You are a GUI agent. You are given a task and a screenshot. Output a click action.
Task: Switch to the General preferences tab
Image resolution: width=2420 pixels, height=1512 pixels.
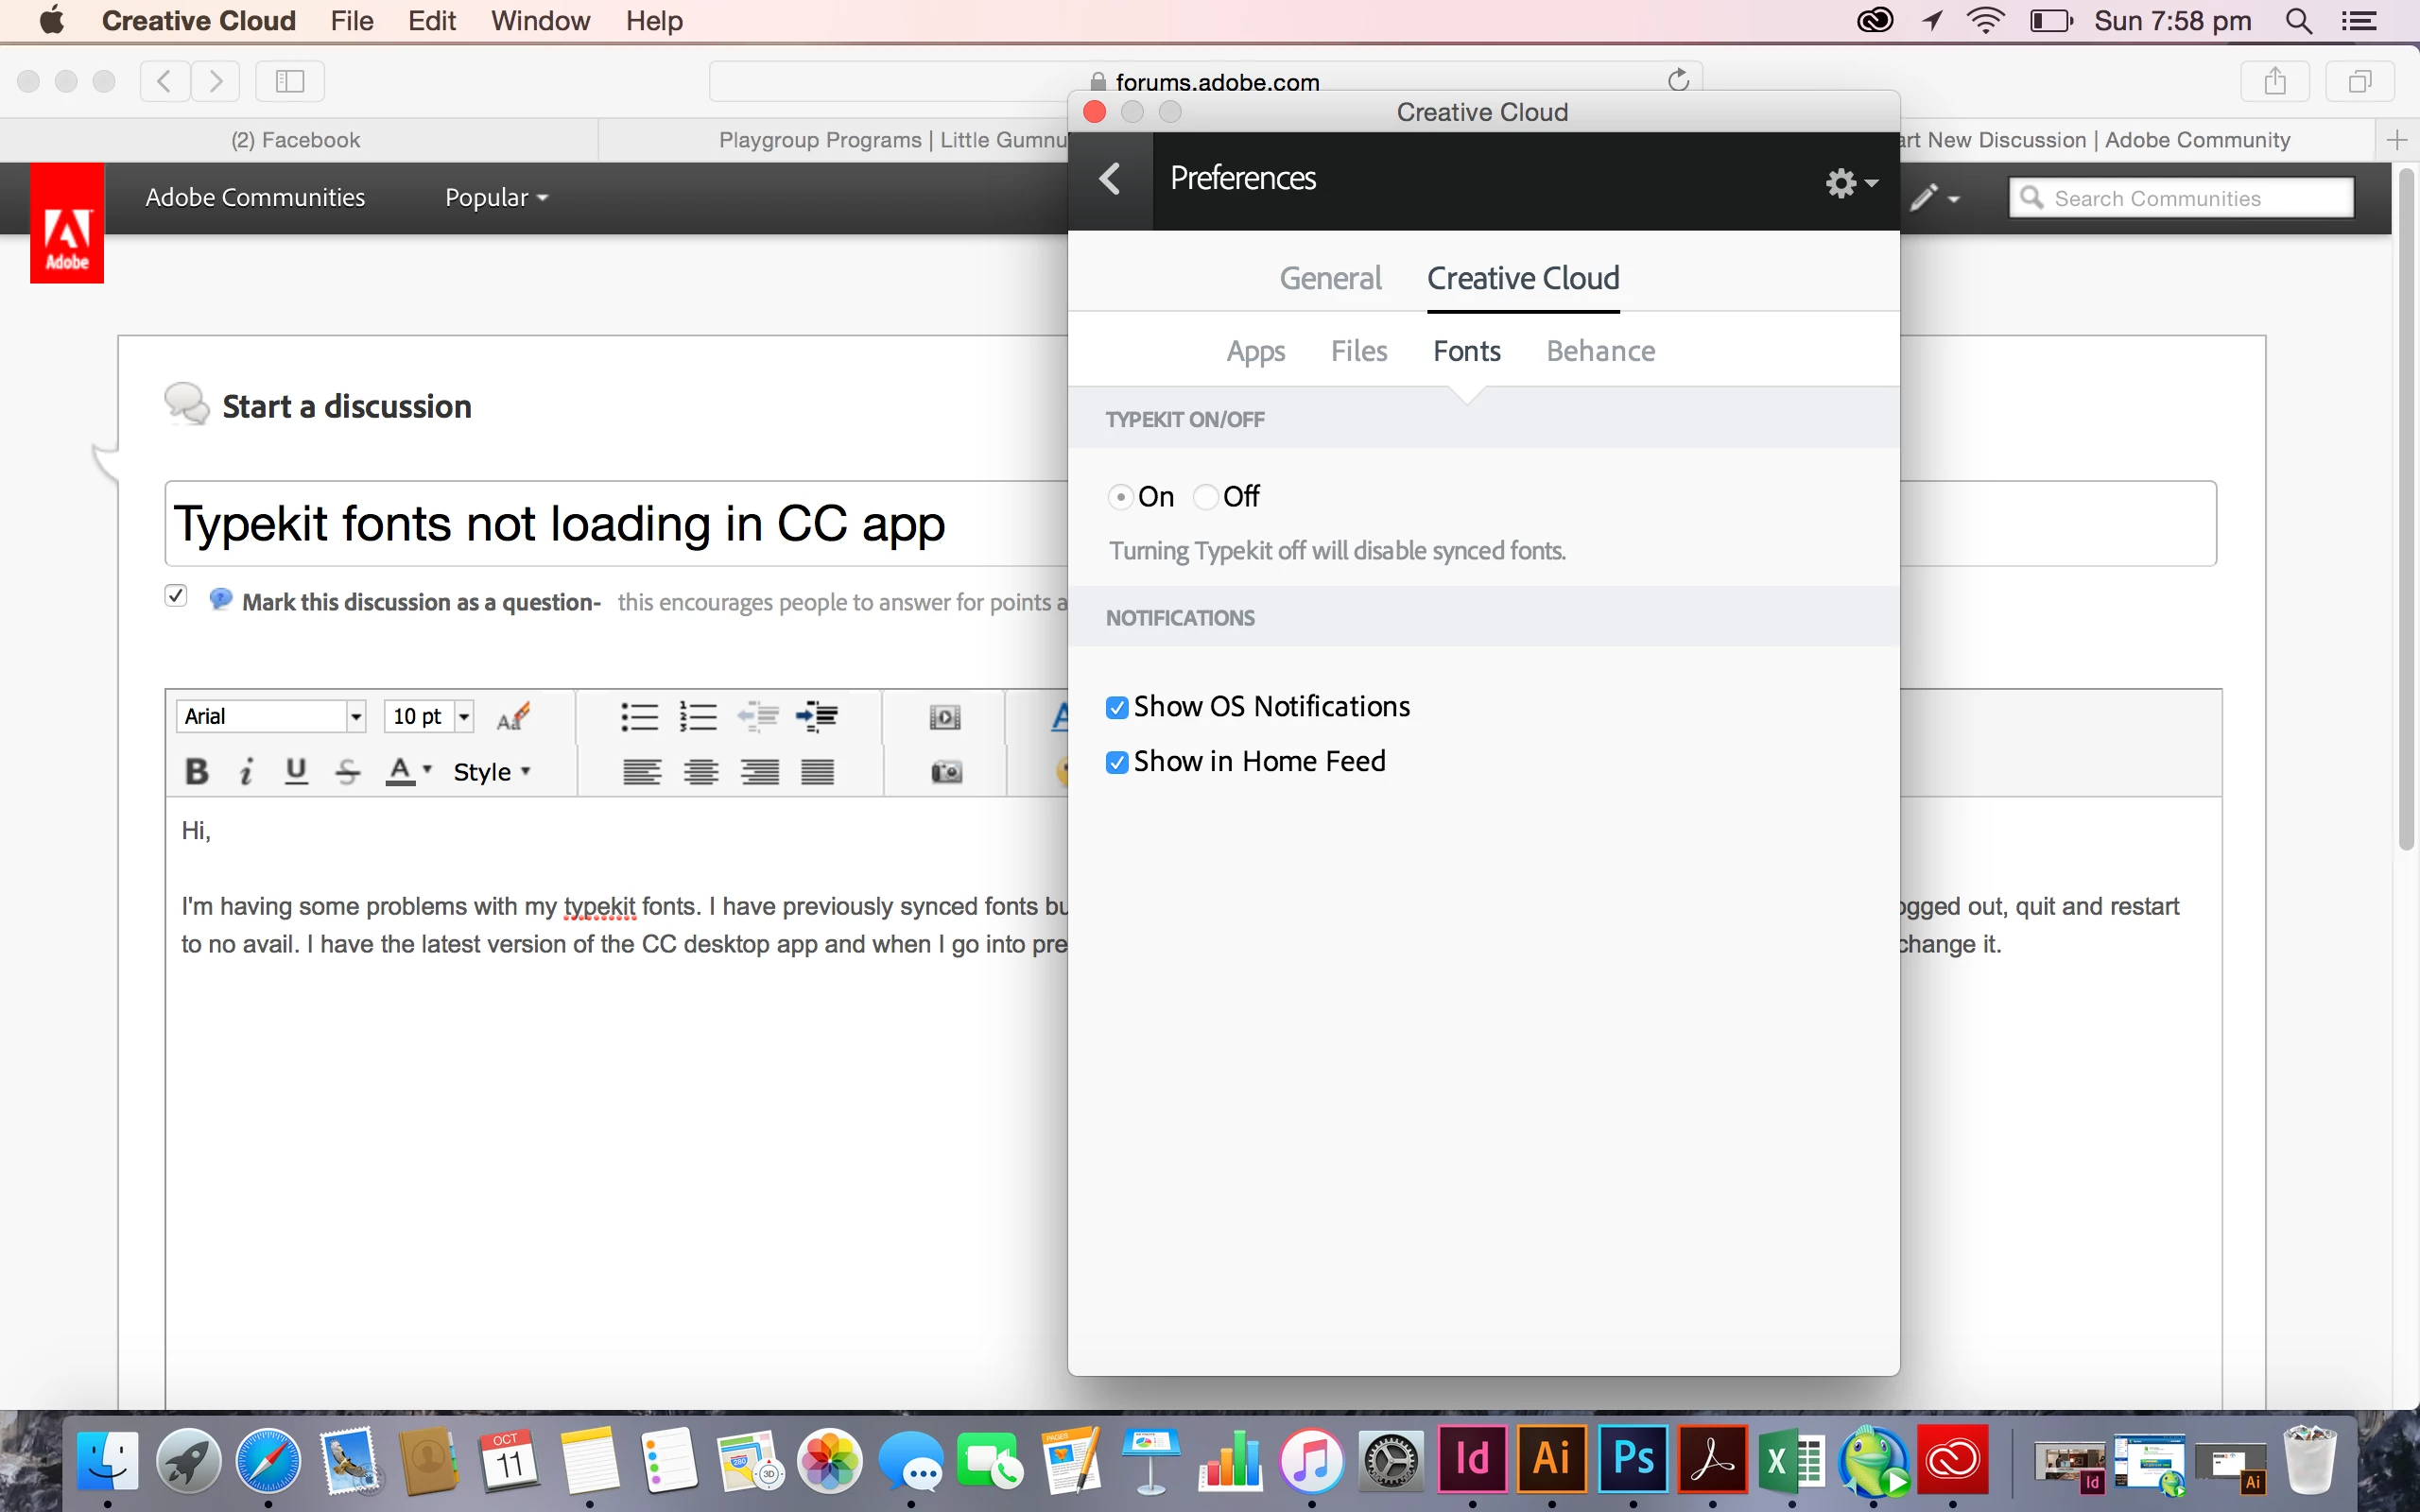(x=1330, y=278)
